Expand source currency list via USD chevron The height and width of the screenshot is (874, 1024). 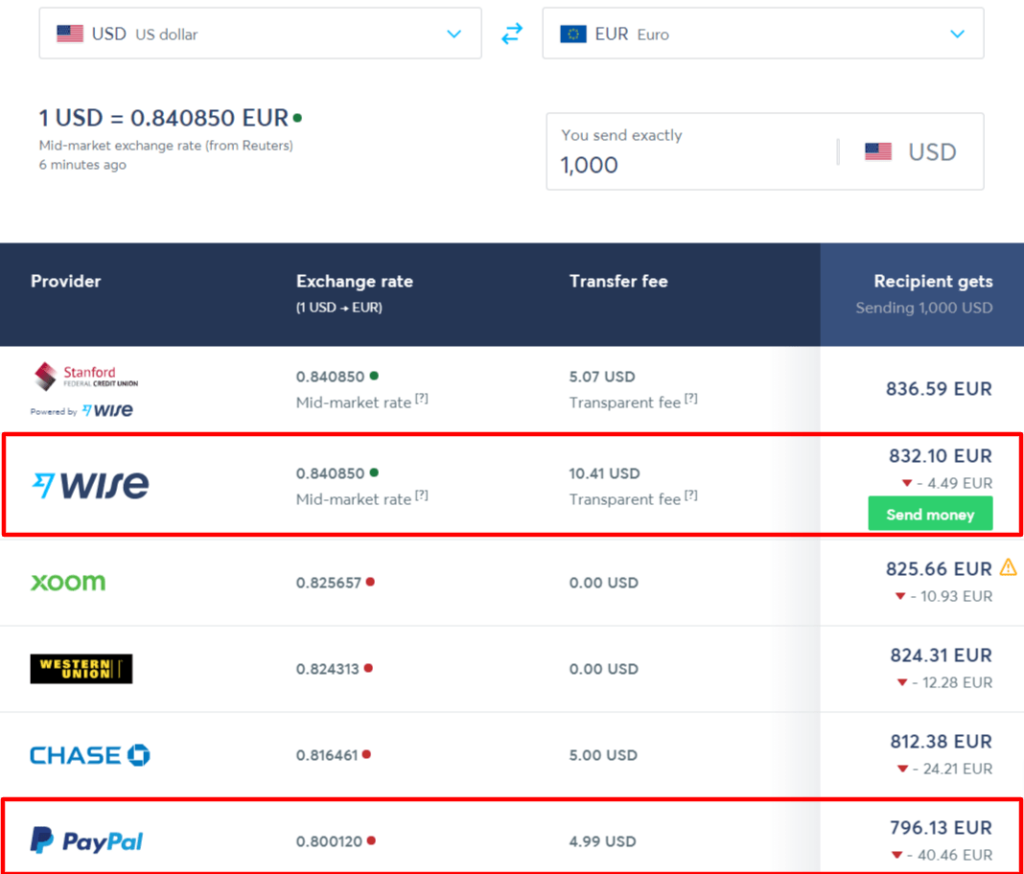pyautogui.click(x=454, y=34)
